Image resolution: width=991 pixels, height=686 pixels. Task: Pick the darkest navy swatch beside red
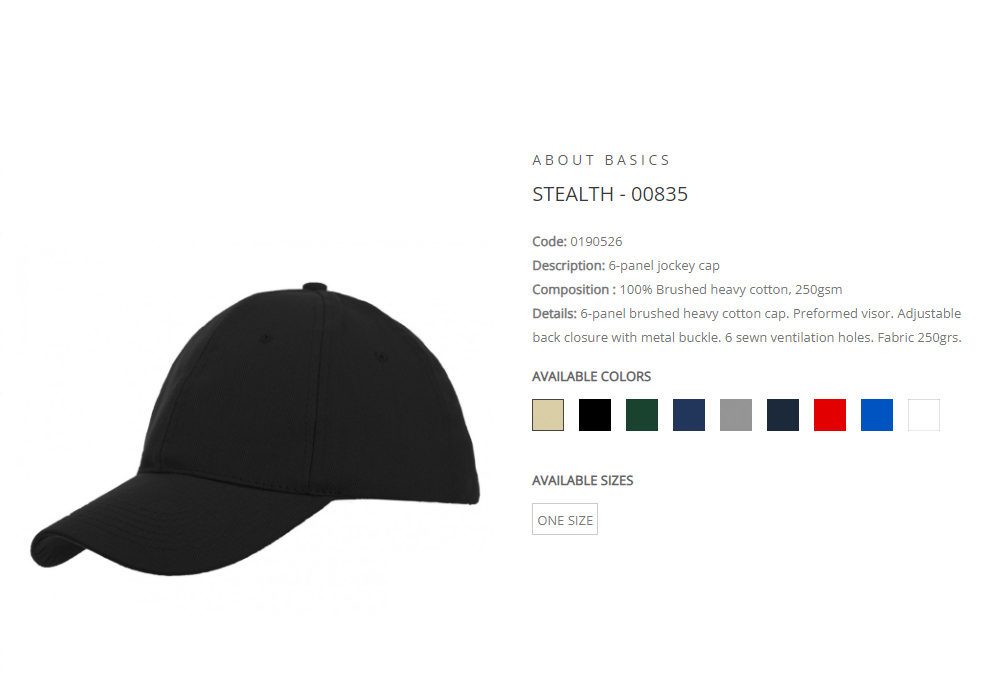pos(782,415)
